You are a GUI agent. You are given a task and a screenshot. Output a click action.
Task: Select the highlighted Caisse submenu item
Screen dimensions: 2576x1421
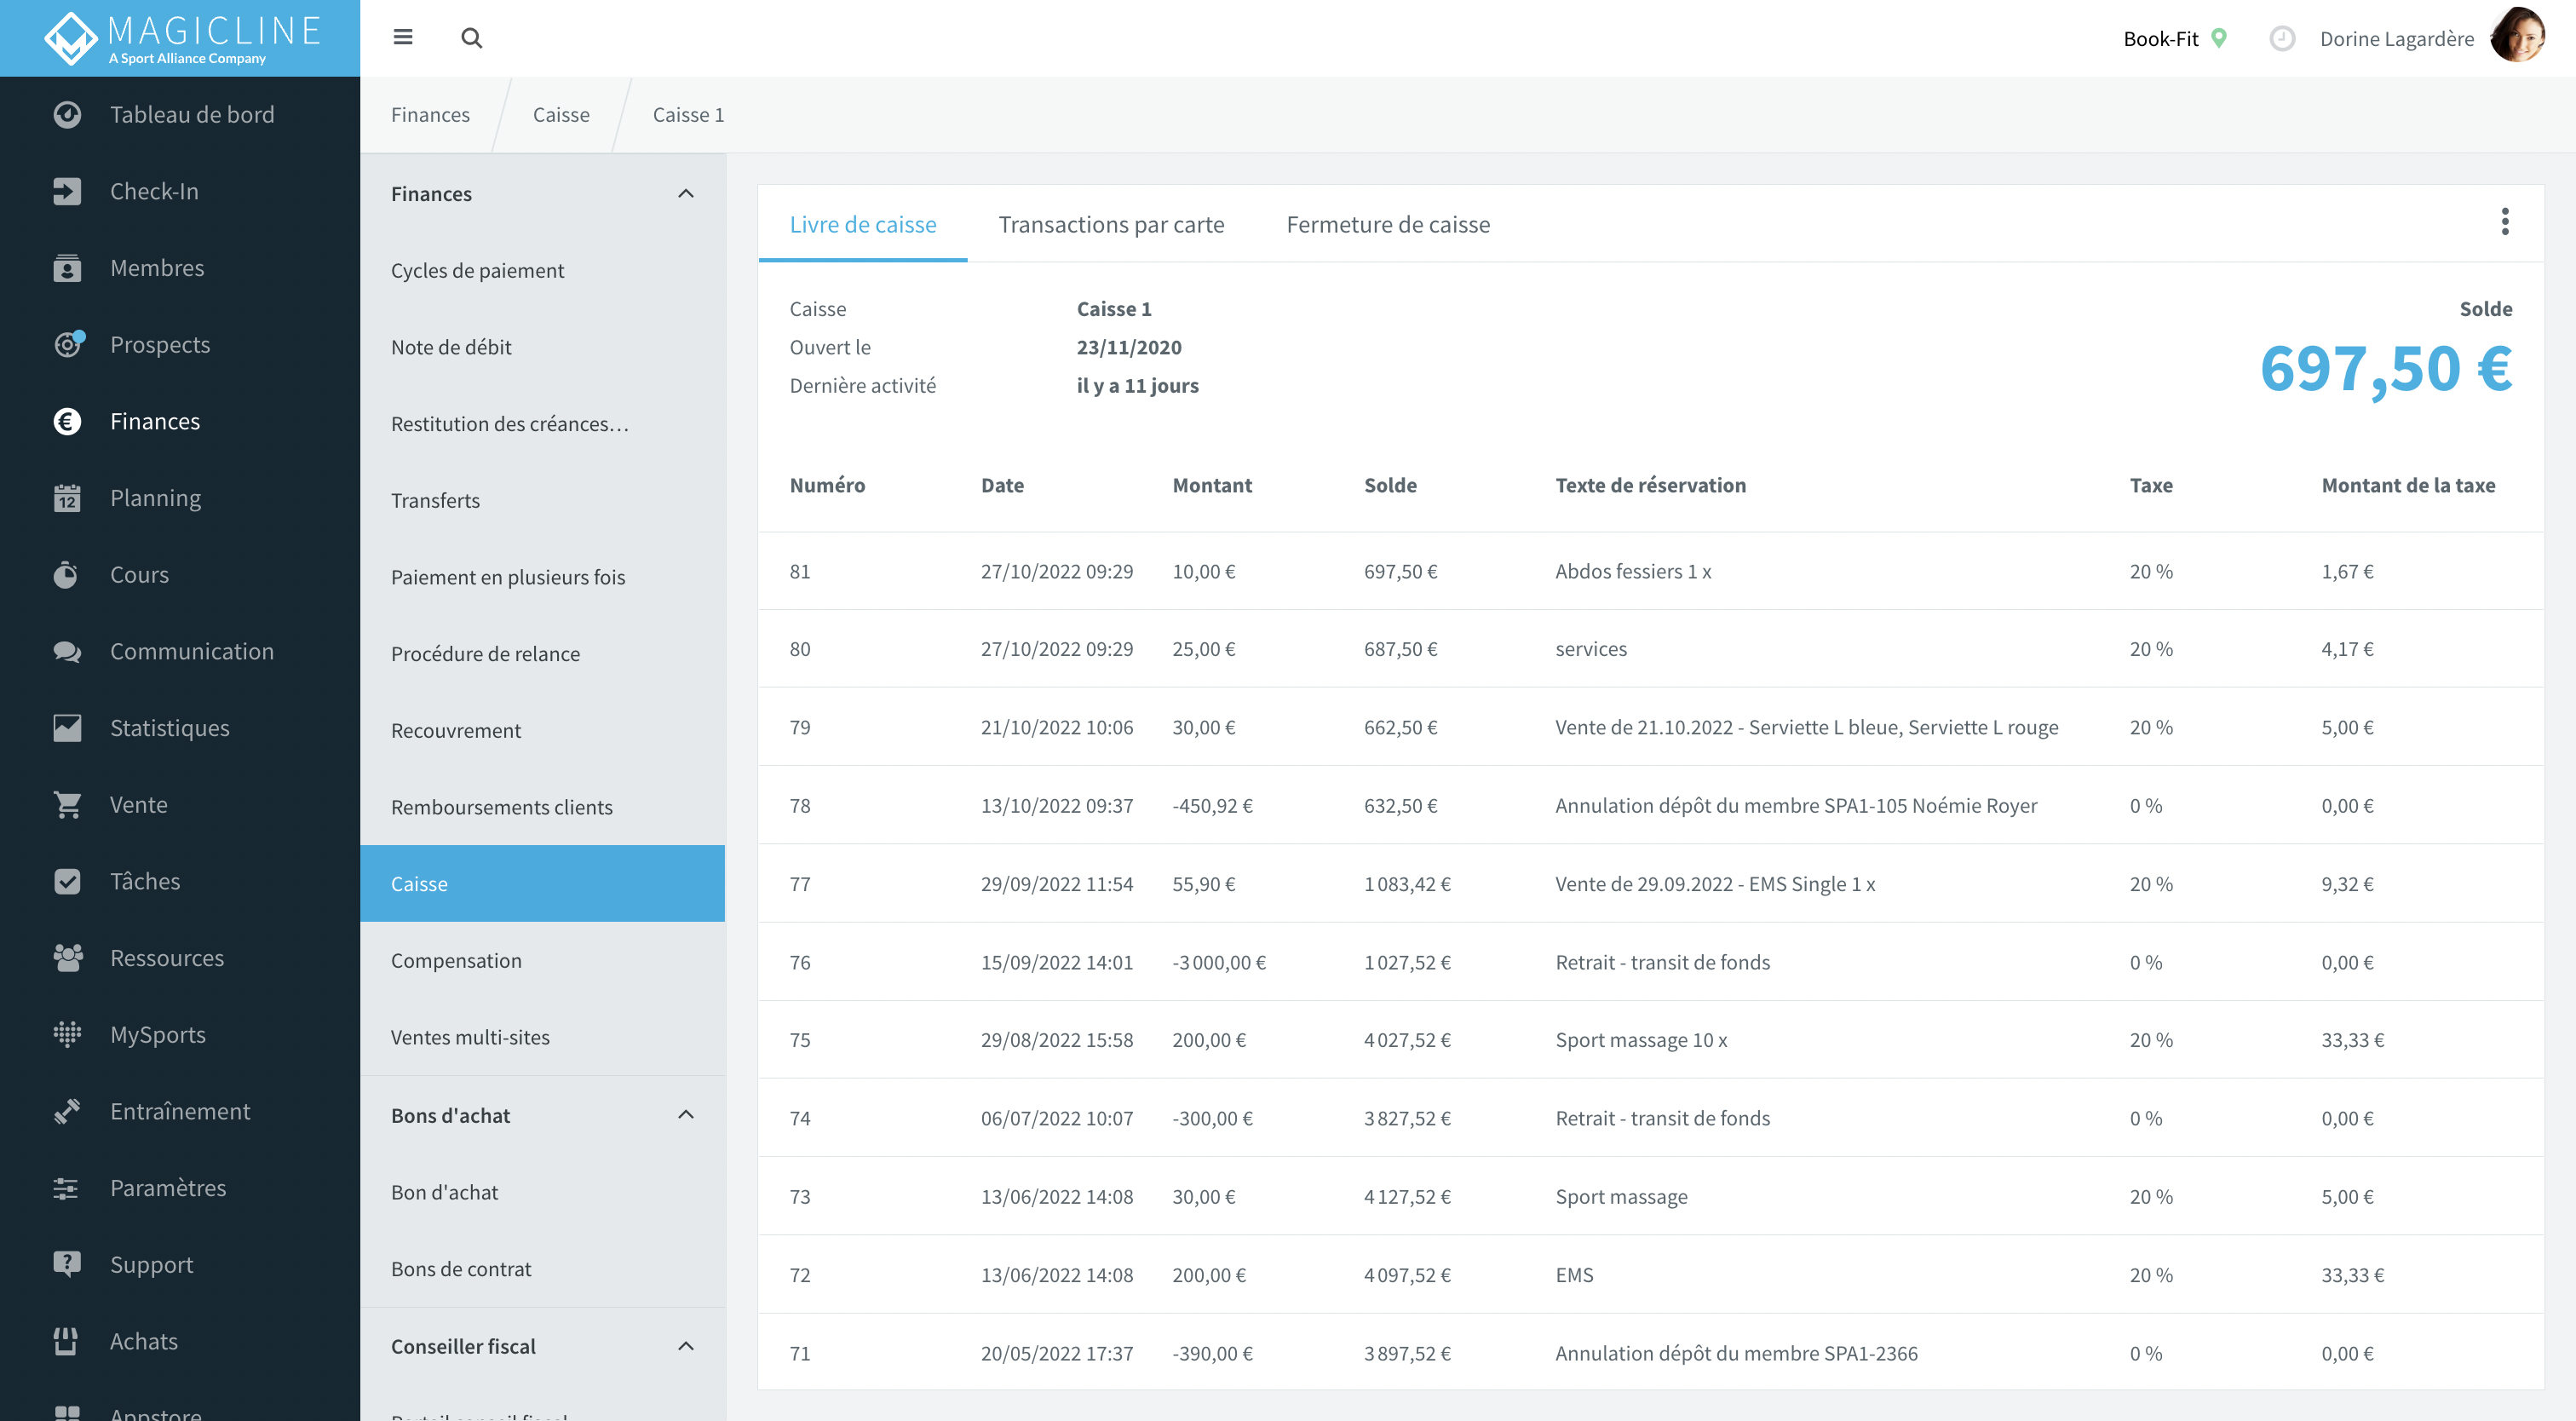pos(543,884)
